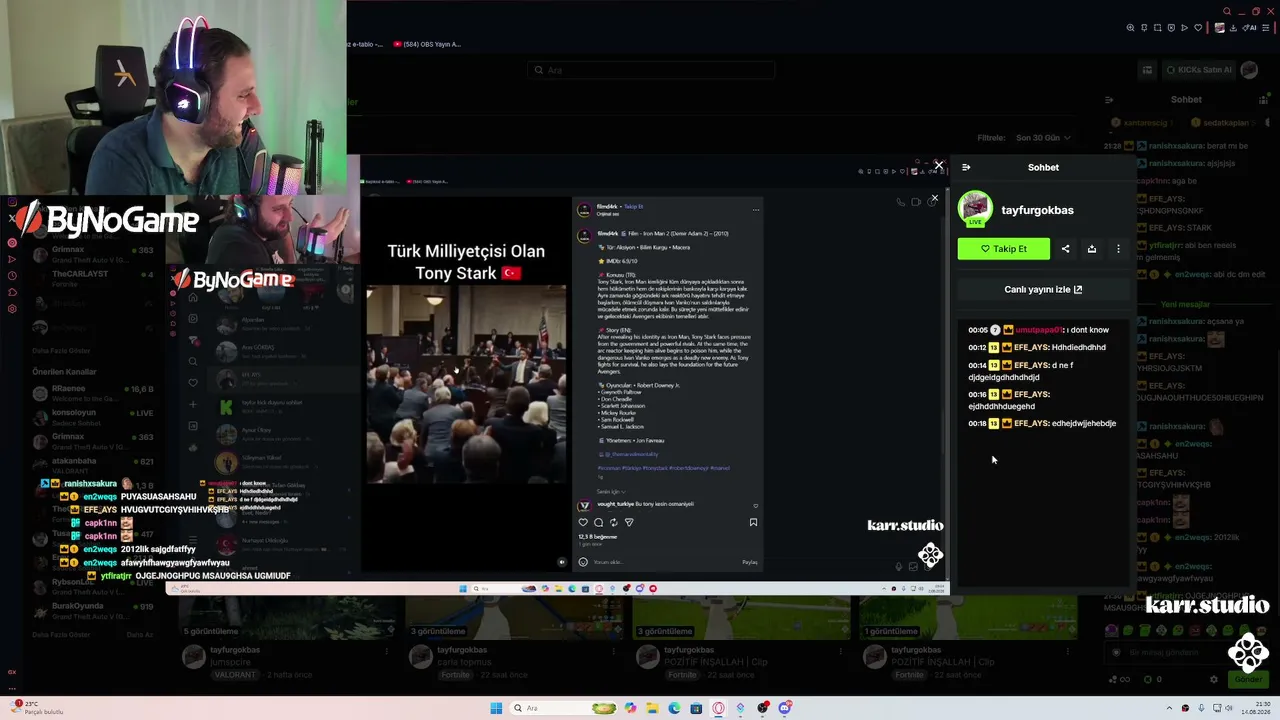The width and height of the screenshot is (1280, 720).
Task: Open the Copilot icon in the Windows taskbar
Action: click(630, 708)
